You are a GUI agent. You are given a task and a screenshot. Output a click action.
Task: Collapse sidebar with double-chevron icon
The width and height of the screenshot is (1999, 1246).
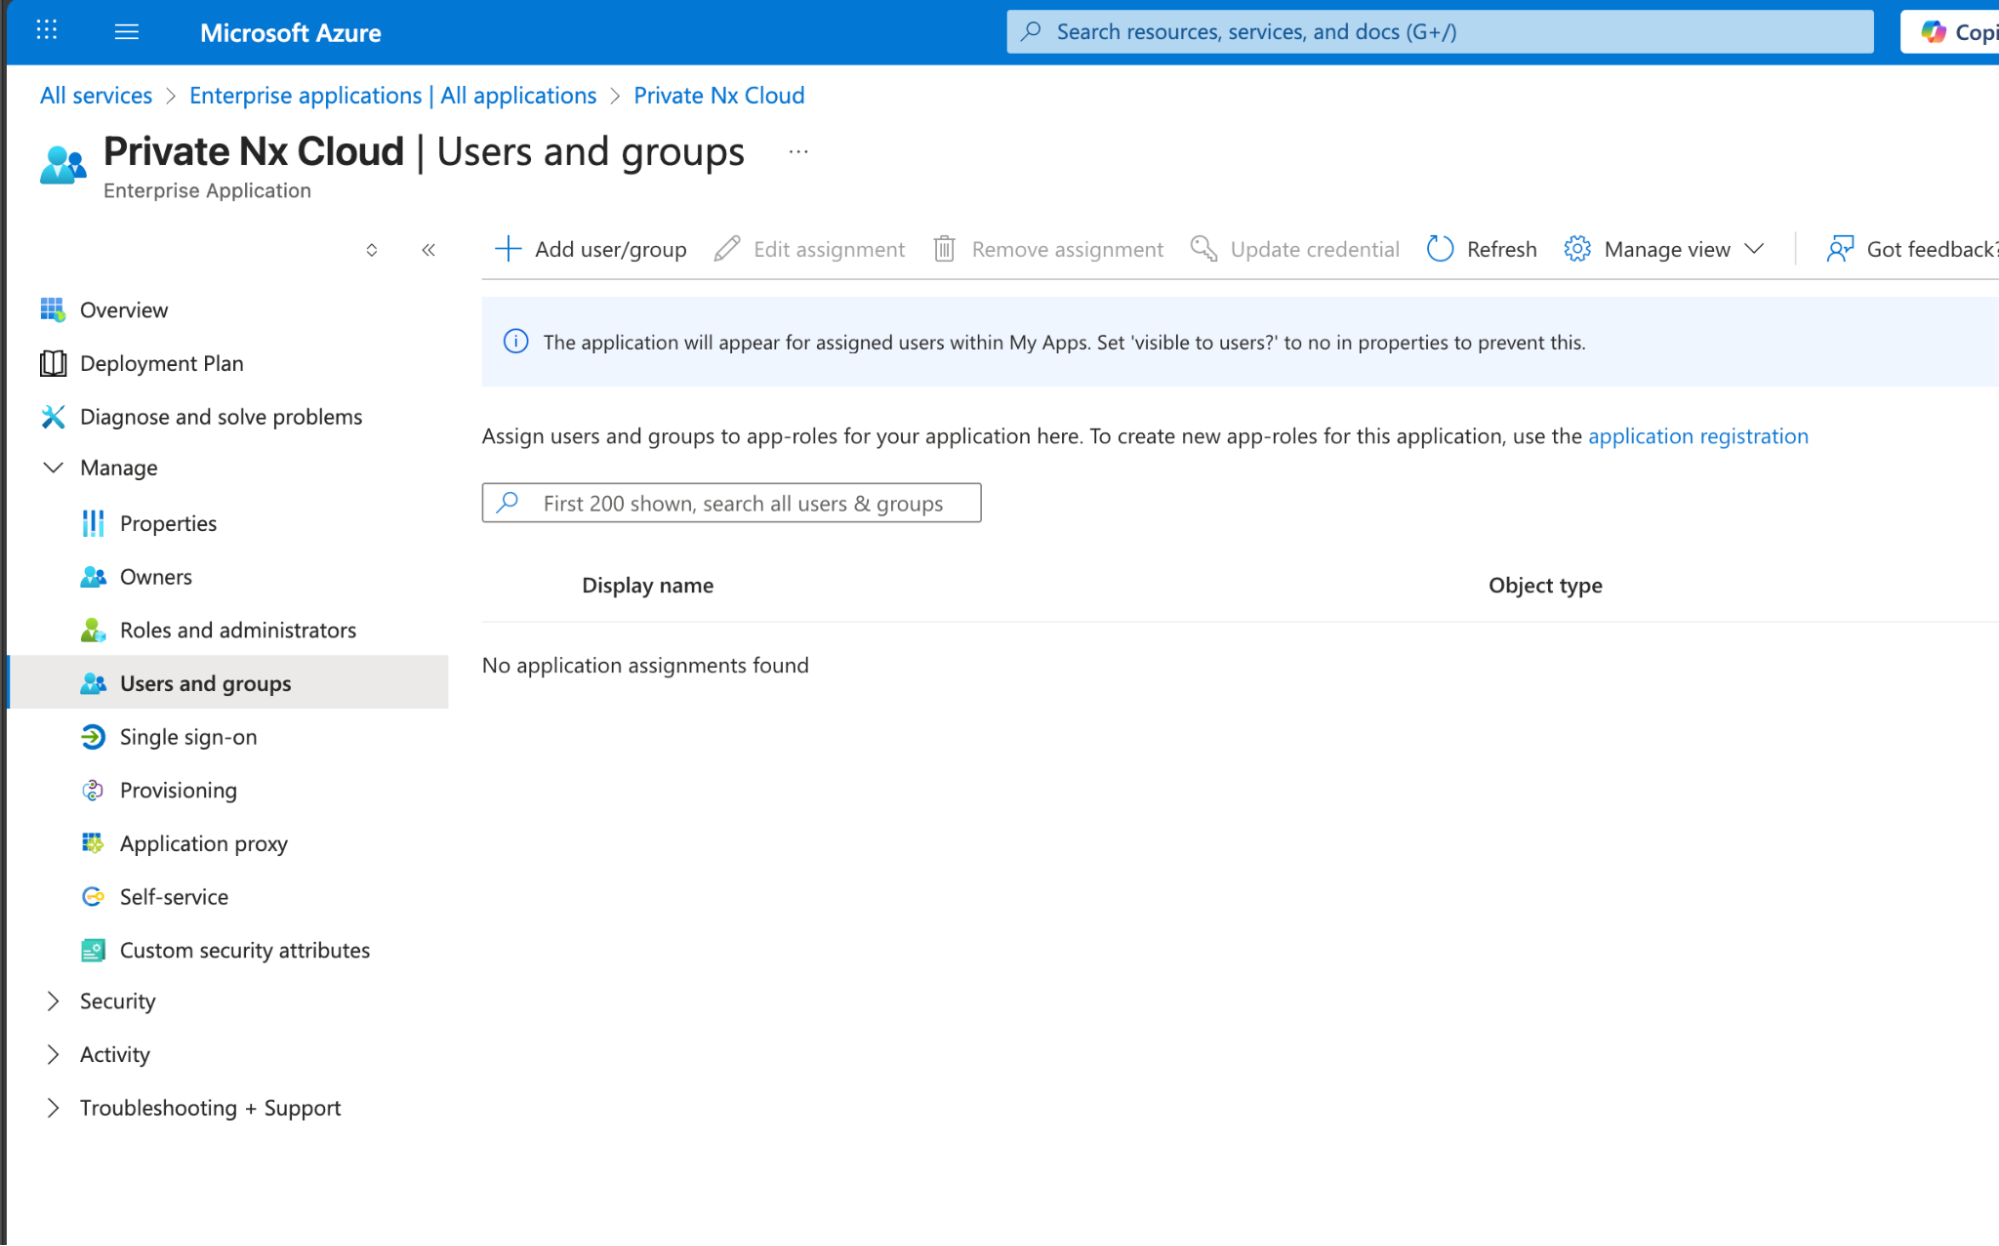(x=428, y=250)
